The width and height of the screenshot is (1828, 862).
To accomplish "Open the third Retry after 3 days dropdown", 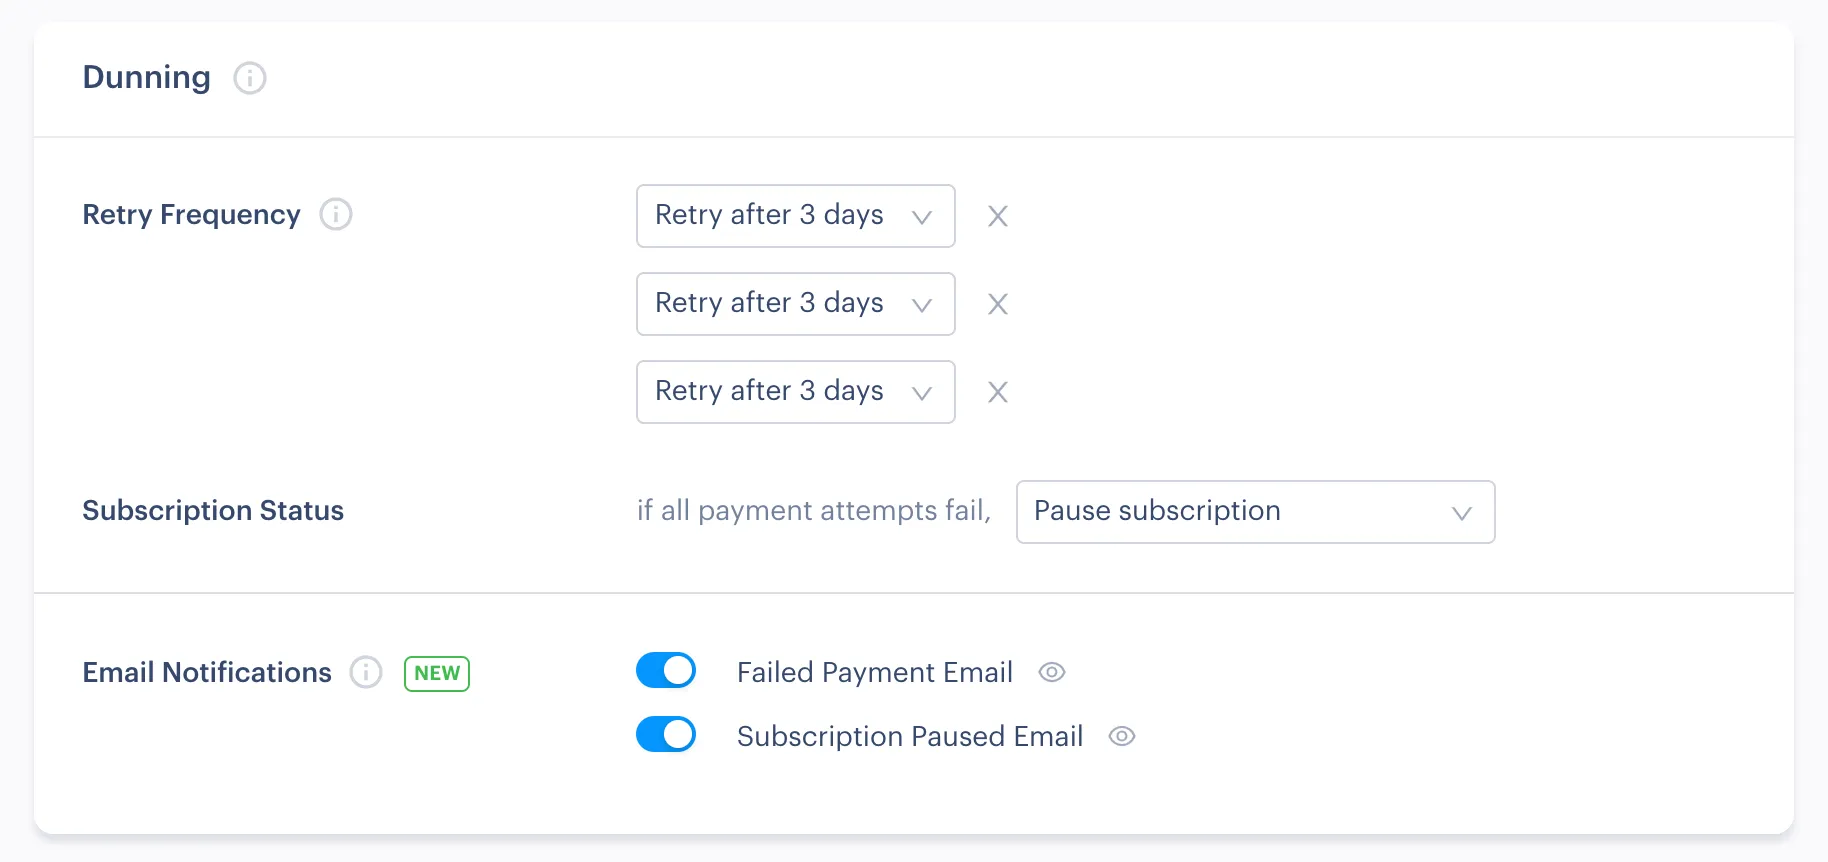I will point(795,392).
